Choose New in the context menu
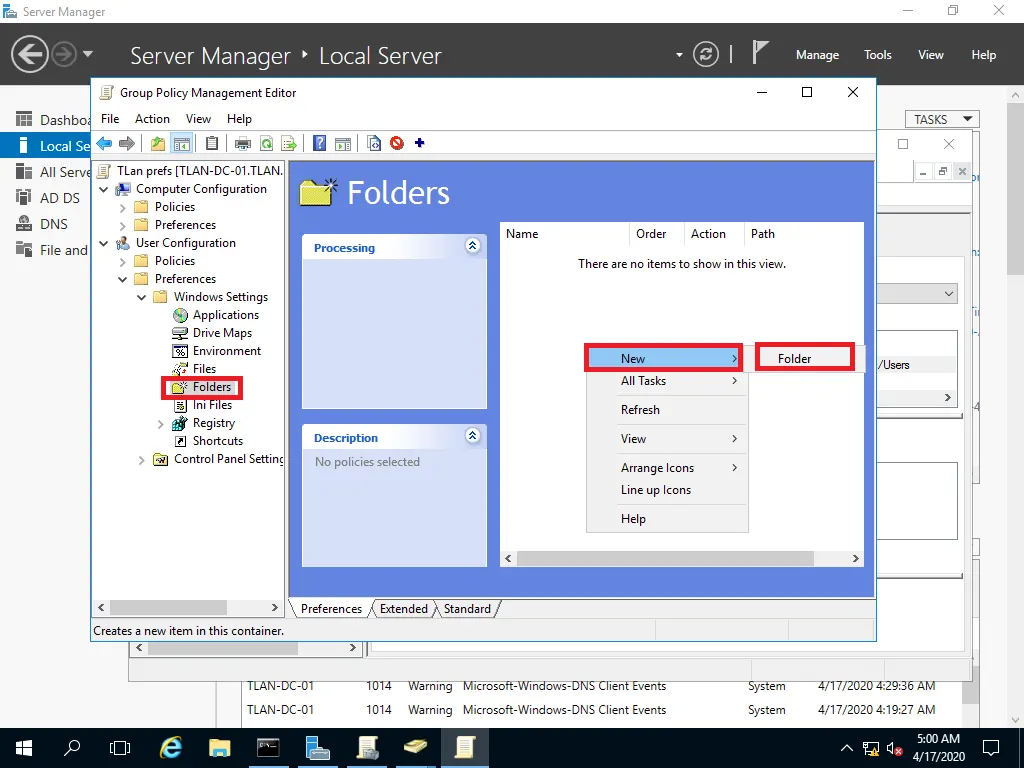 tap(664, 359)
